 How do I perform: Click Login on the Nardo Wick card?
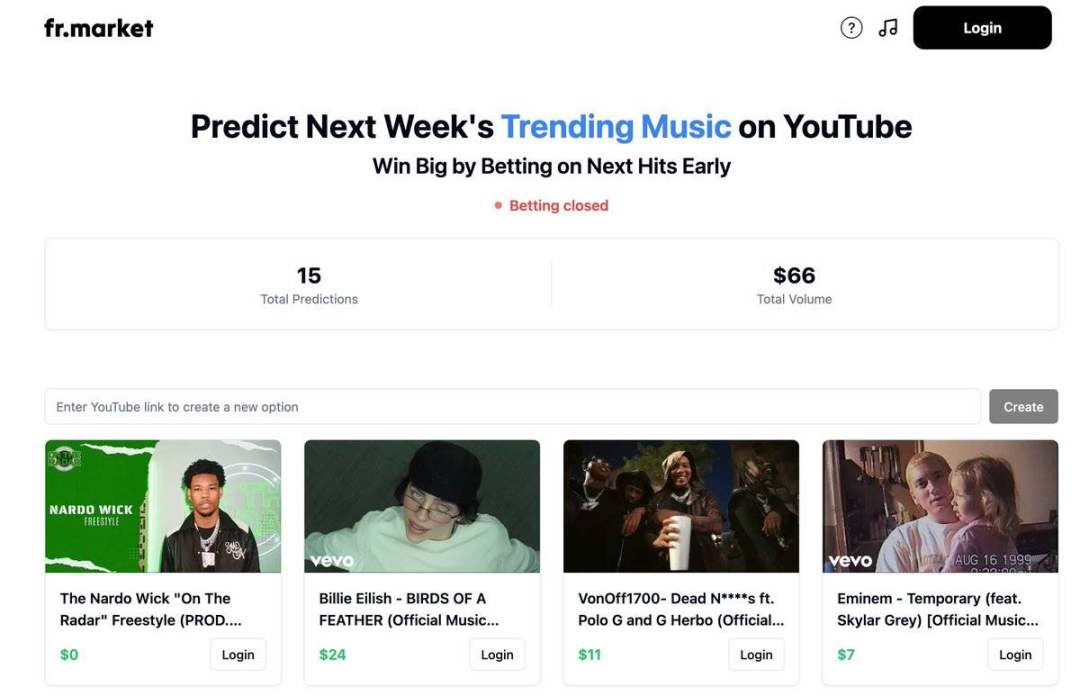tap(238, 655)
